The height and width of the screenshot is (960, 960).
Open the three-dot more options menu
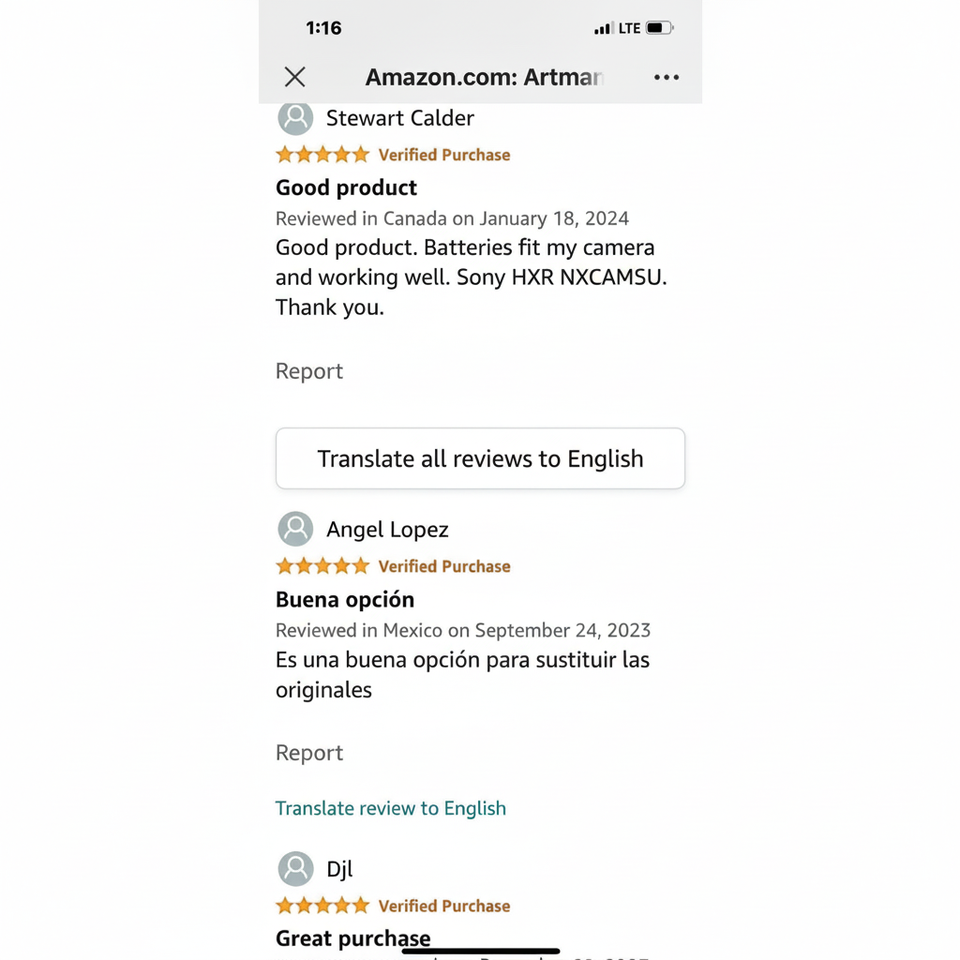coord(666,77)
